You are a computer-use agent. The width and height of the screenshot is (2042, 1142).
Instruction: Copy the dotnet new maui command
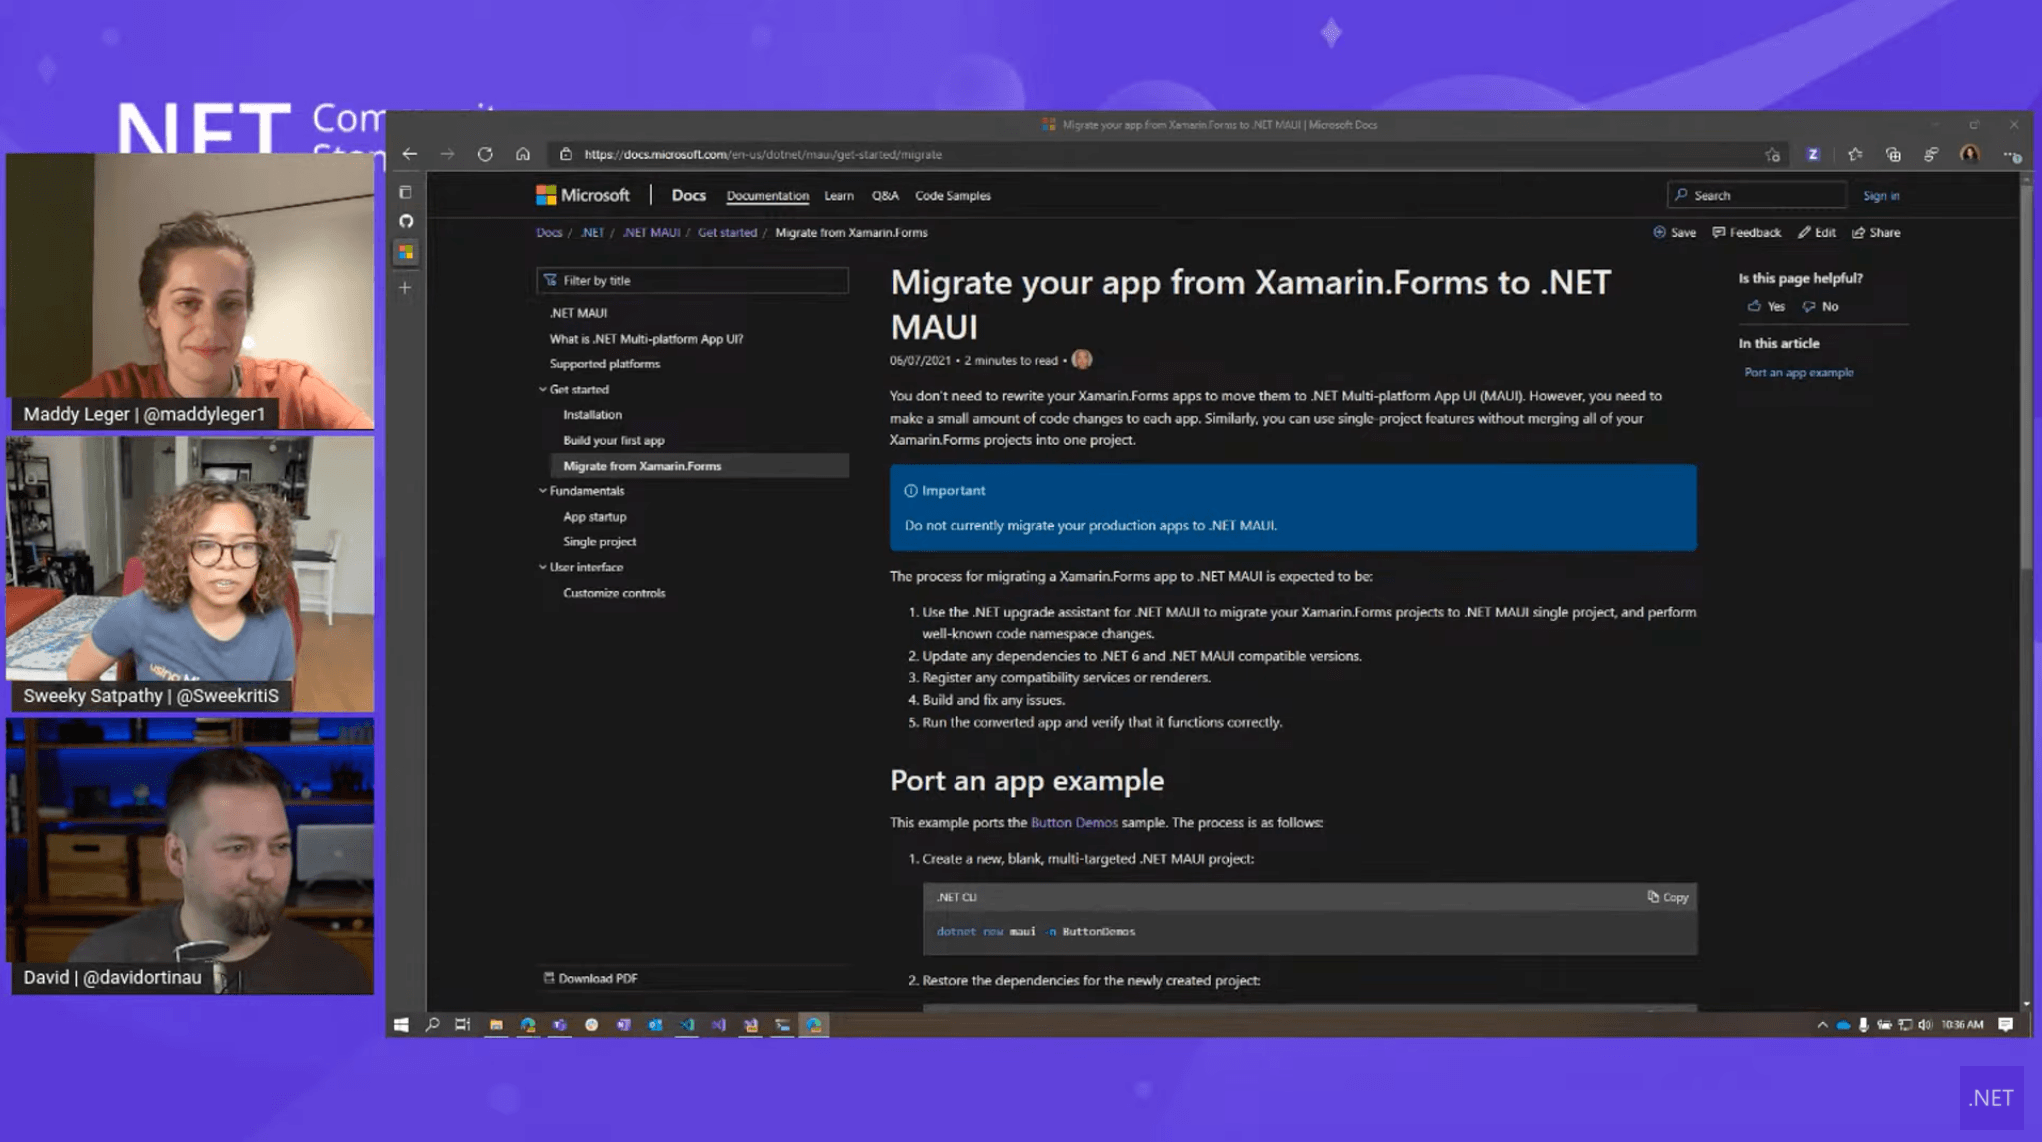pos(1668,897)
